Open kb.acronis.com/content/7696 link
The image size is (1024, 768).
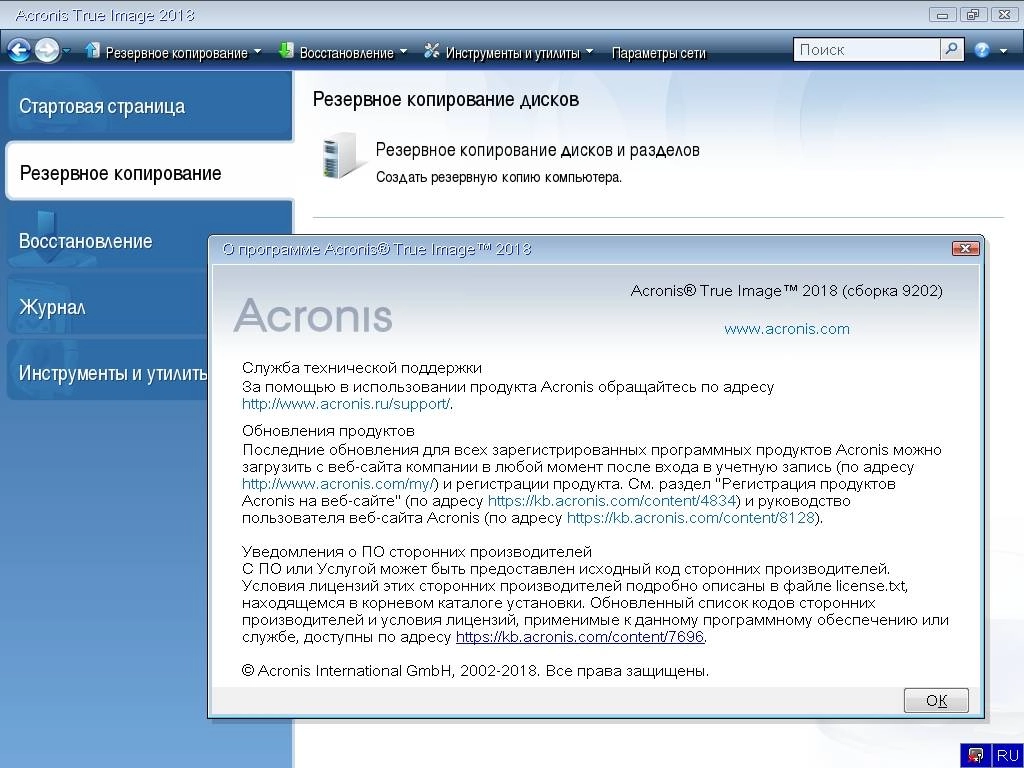click(580, 637)
